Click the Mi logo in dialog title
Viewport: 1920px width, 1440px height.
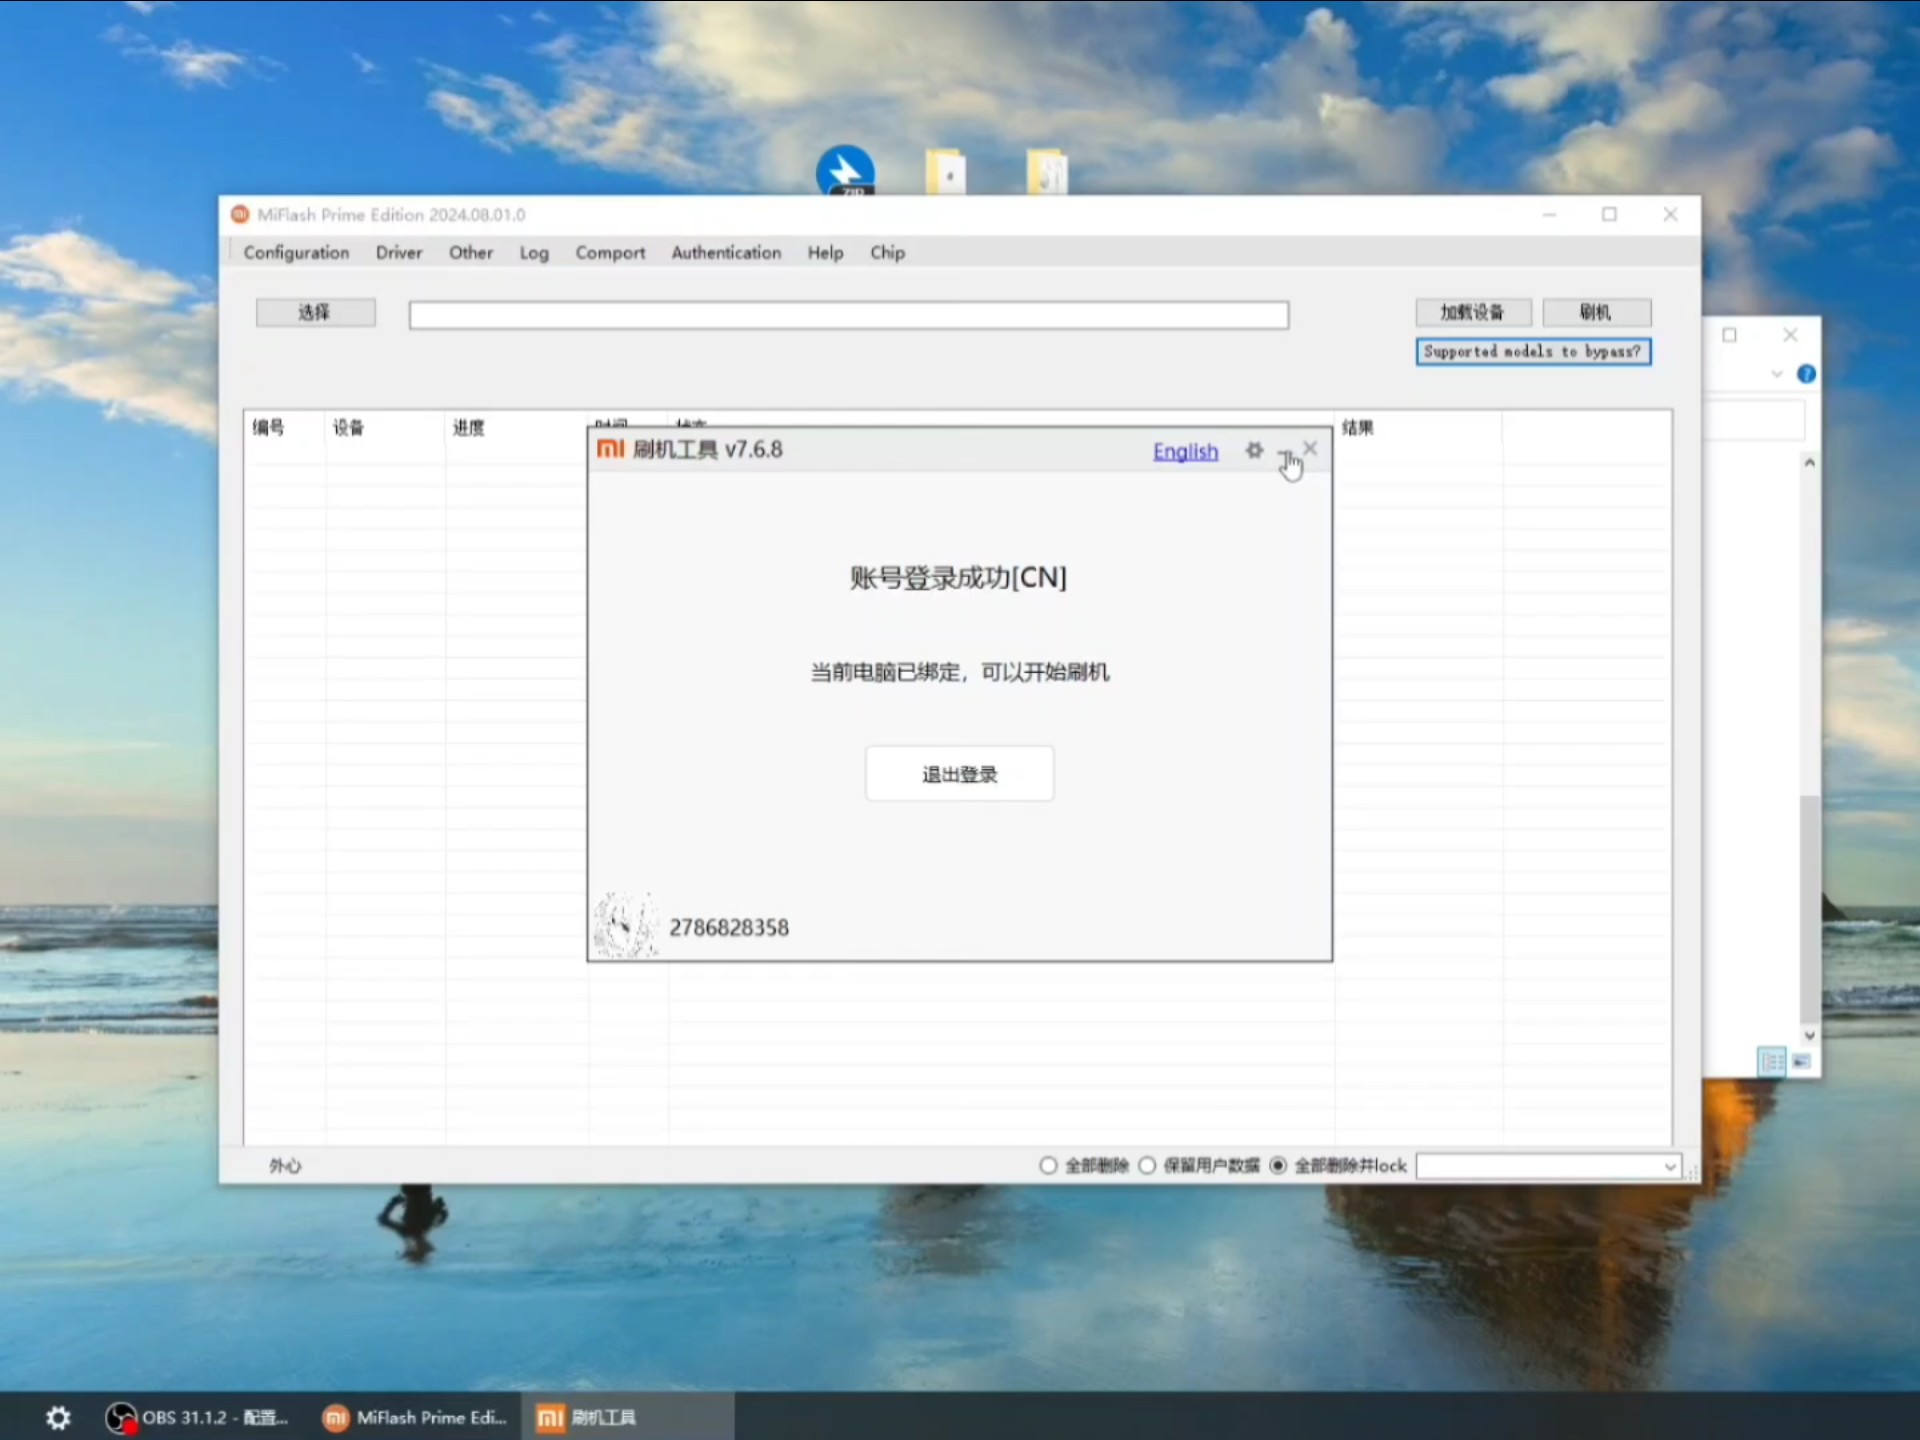[610, 449]
